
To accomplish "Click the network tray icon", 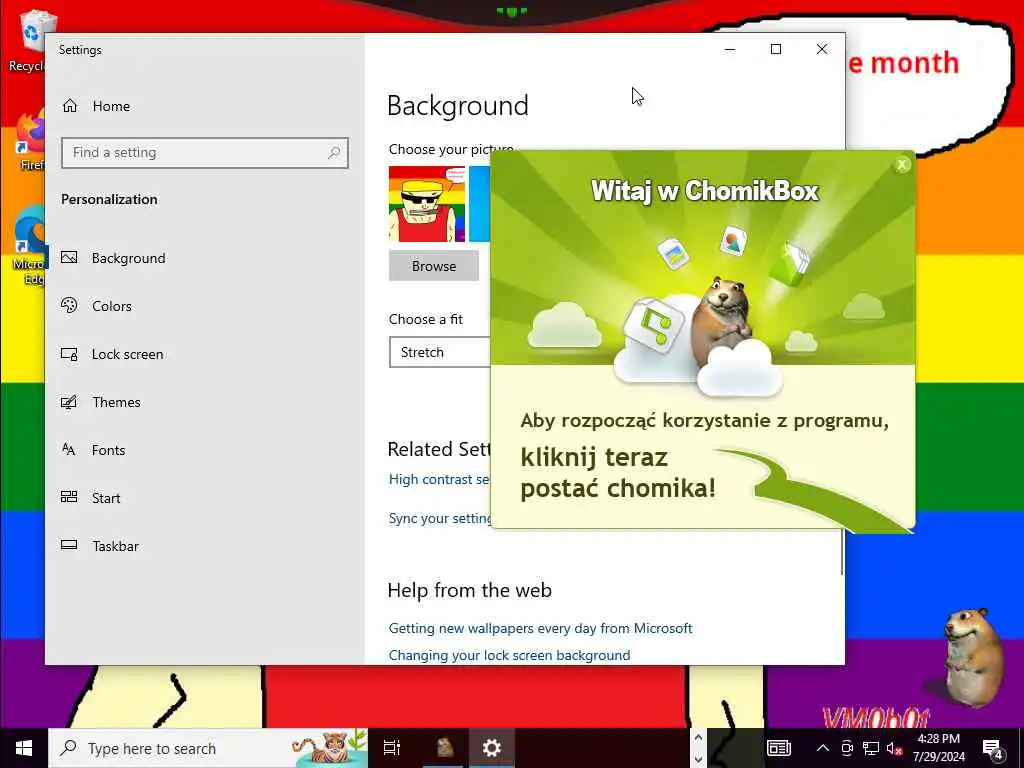I will tap(871, 748).
